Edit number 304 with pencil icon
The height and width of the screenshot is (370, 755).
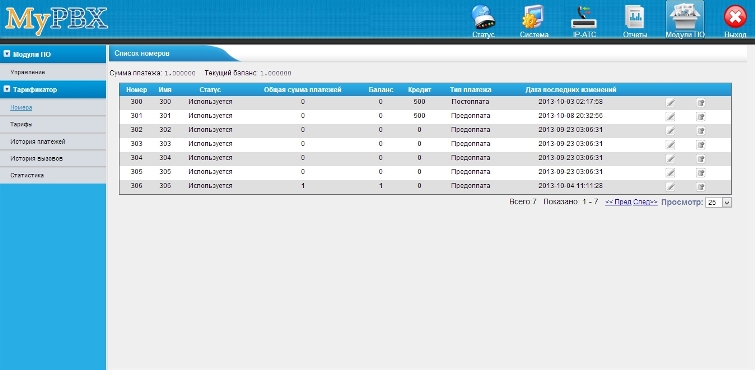[670, 159]
